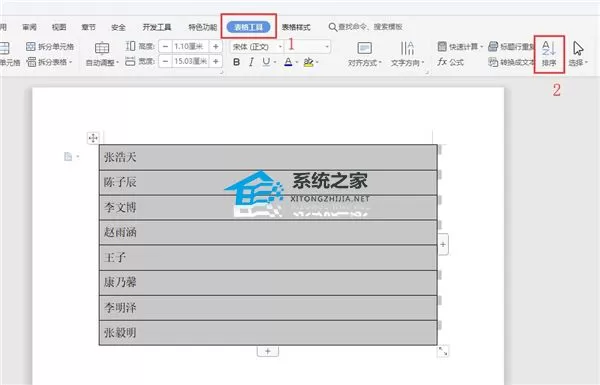
Task: Click the highlight color pen icon
Action: (x=308, y=62)
